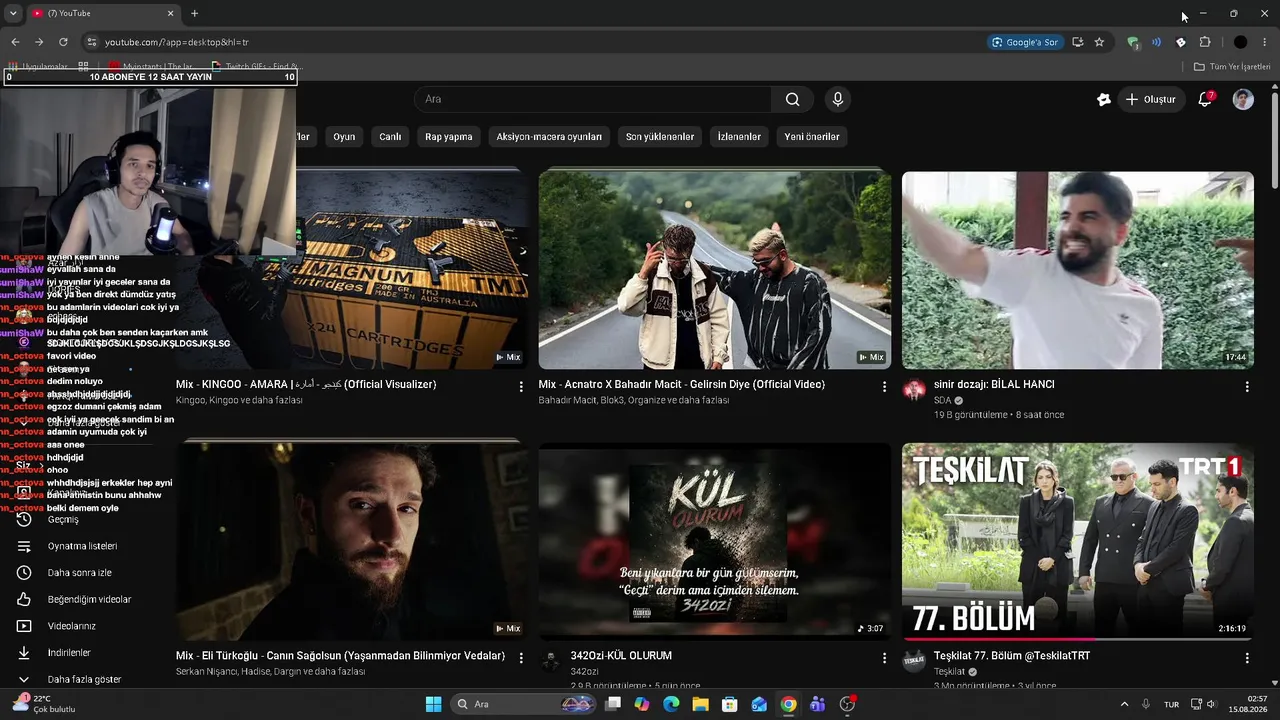The width and height of the screenshot is (1280, 720).
Task: Click the Oluştur create button
Action: click(x=1151, y=99)
